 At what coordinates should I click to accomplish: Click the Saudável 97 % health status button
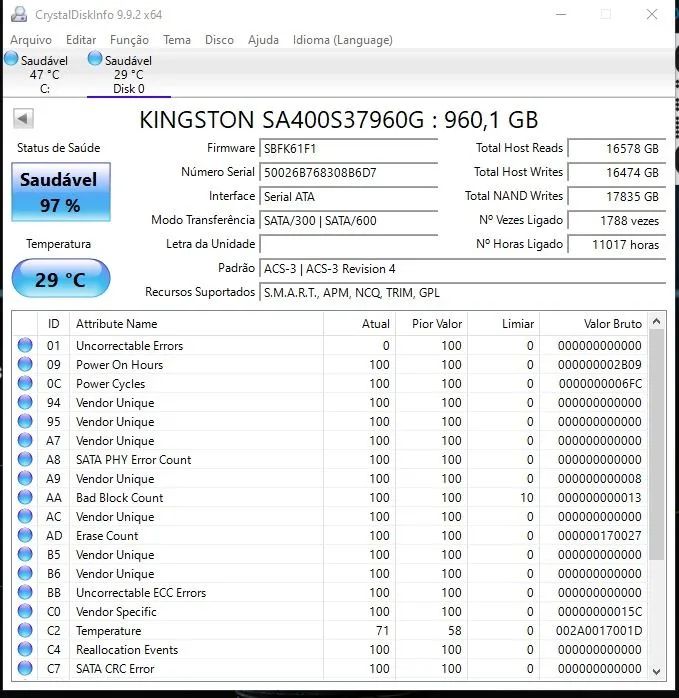[61, 192]
